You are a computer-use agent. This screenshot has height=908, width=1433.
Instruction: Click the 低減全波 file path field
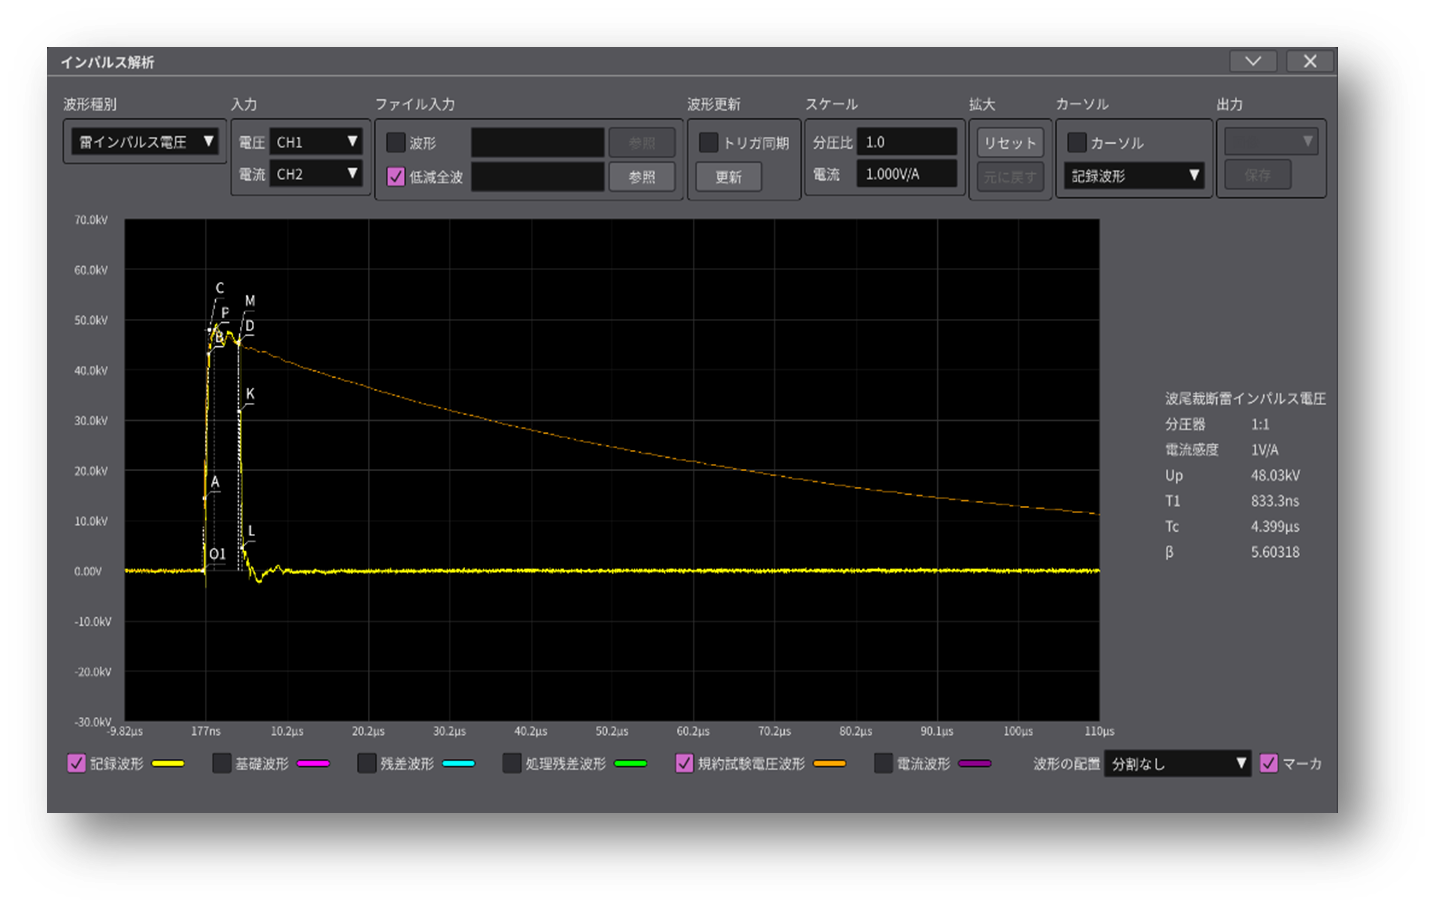(x=537, y=177)
